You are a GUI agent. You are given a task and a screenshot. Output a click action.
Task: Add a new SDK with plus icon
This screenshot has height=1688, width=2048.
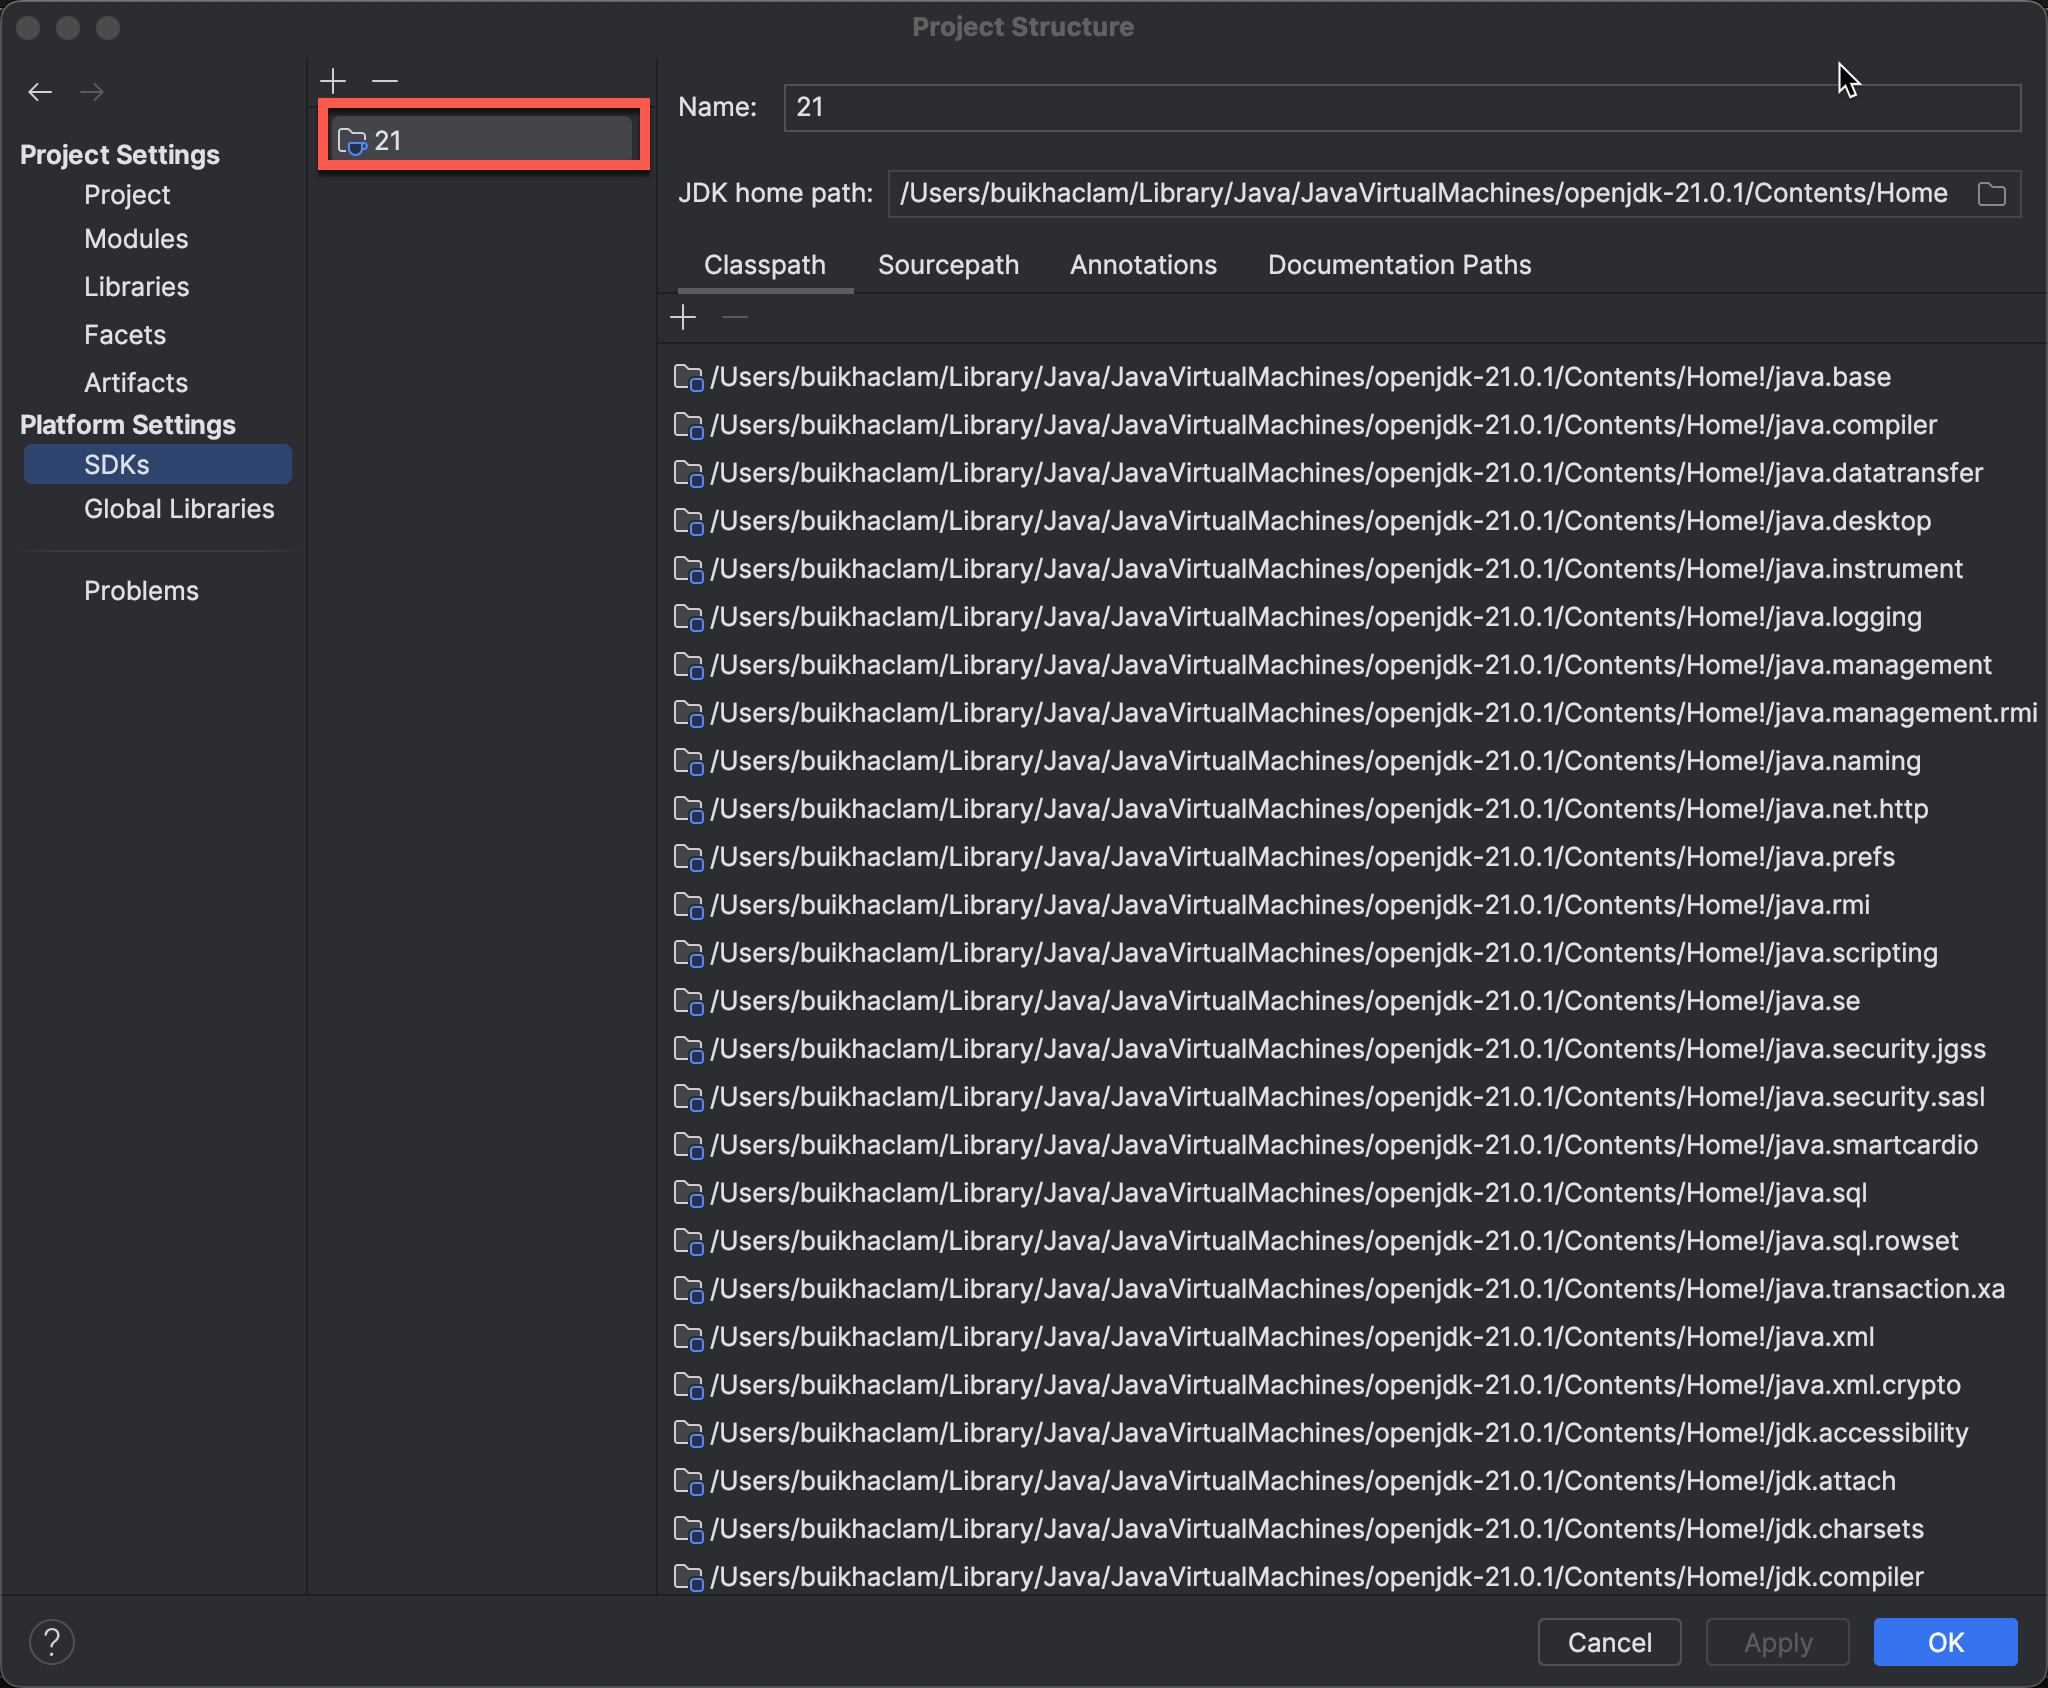[333, 80]
